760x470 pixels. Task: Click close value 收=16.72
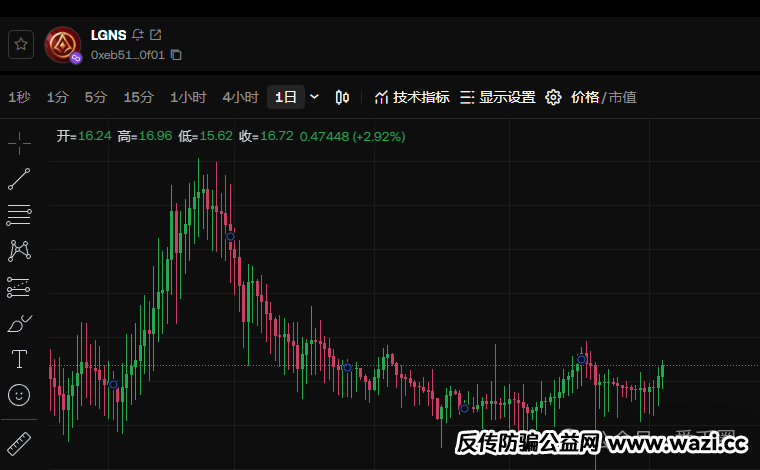pos(266,136)
